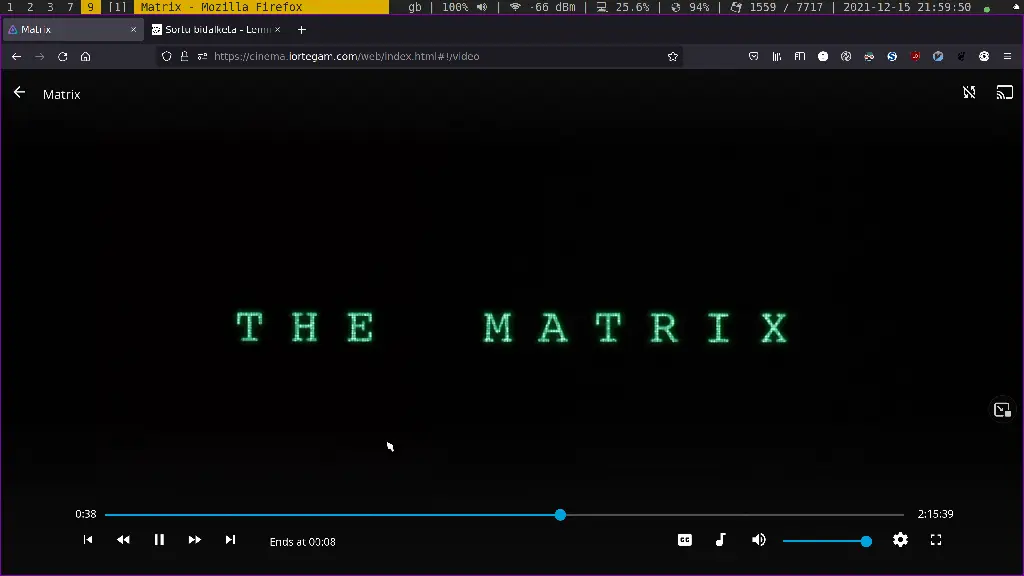
Task: Open the tracking protection shield
Action: pyautogui.click(x=167, y=57)
